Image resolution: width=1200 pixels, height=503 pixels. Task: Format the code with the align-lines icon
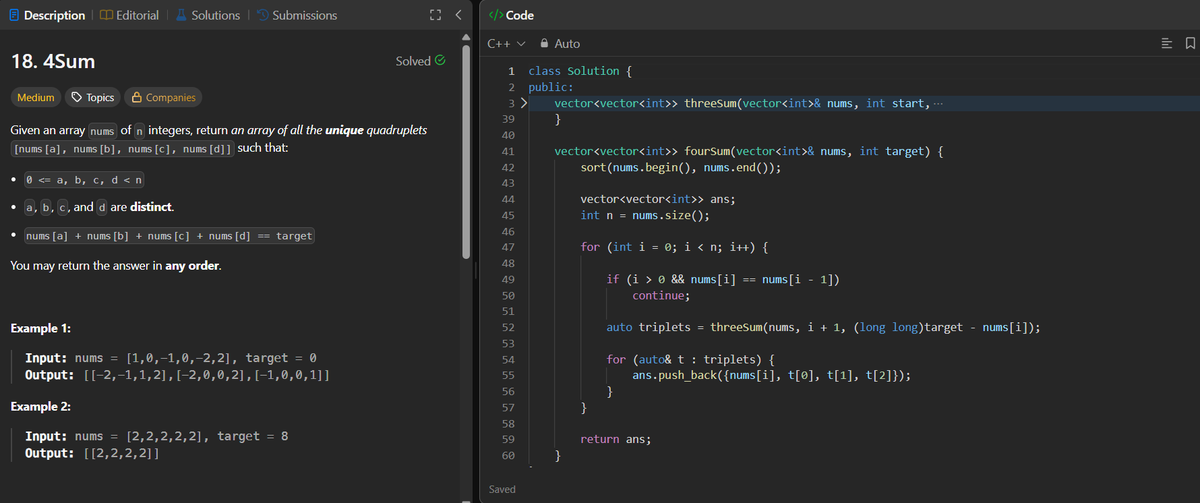pos(1168,44)
